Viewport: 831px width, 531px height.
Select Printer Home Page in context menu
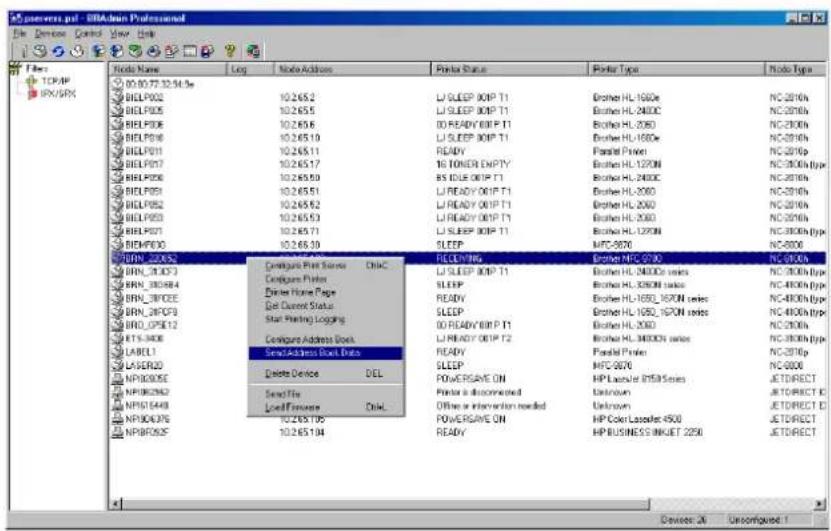point(325,292)
